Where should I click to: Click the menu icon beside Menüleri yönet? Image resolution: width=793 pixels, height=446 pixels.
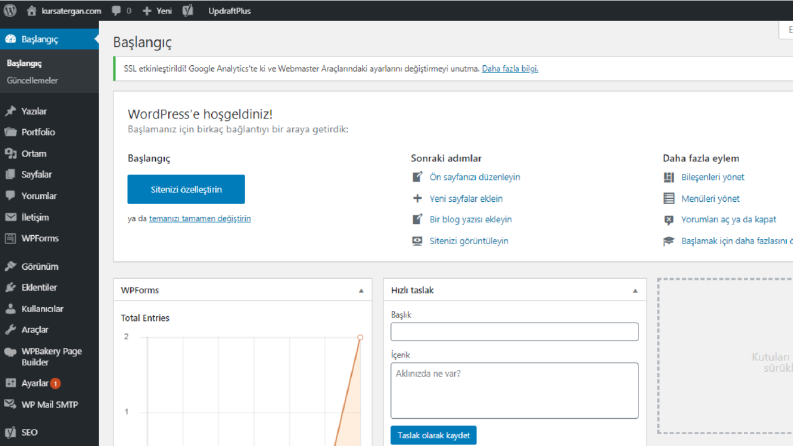coord(669,198)
